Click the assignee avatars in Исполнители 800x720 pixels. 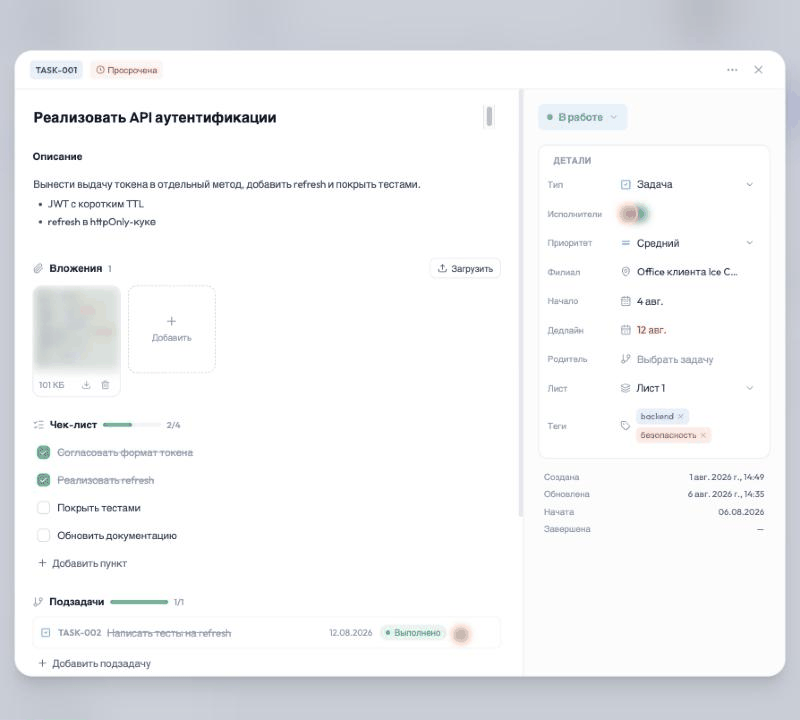633,214
